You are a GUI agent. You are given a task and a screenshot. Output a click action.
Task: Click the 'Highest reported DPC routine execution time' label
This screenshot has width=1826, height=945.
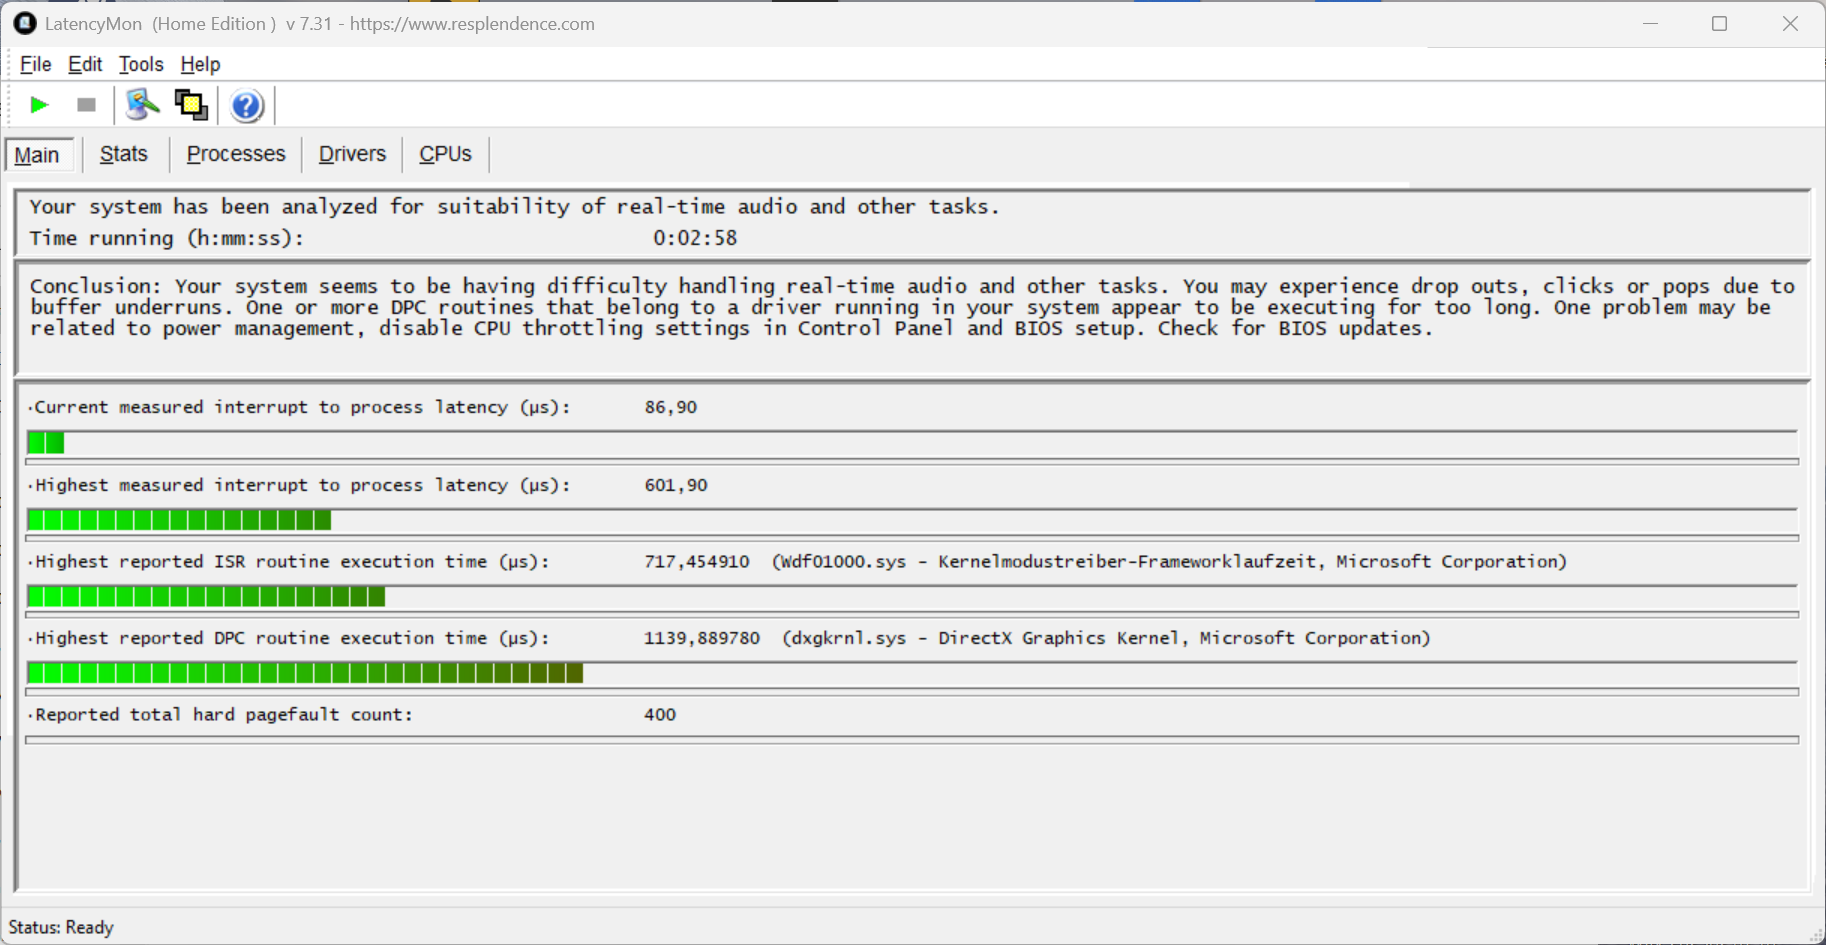[x=292, y=638]
